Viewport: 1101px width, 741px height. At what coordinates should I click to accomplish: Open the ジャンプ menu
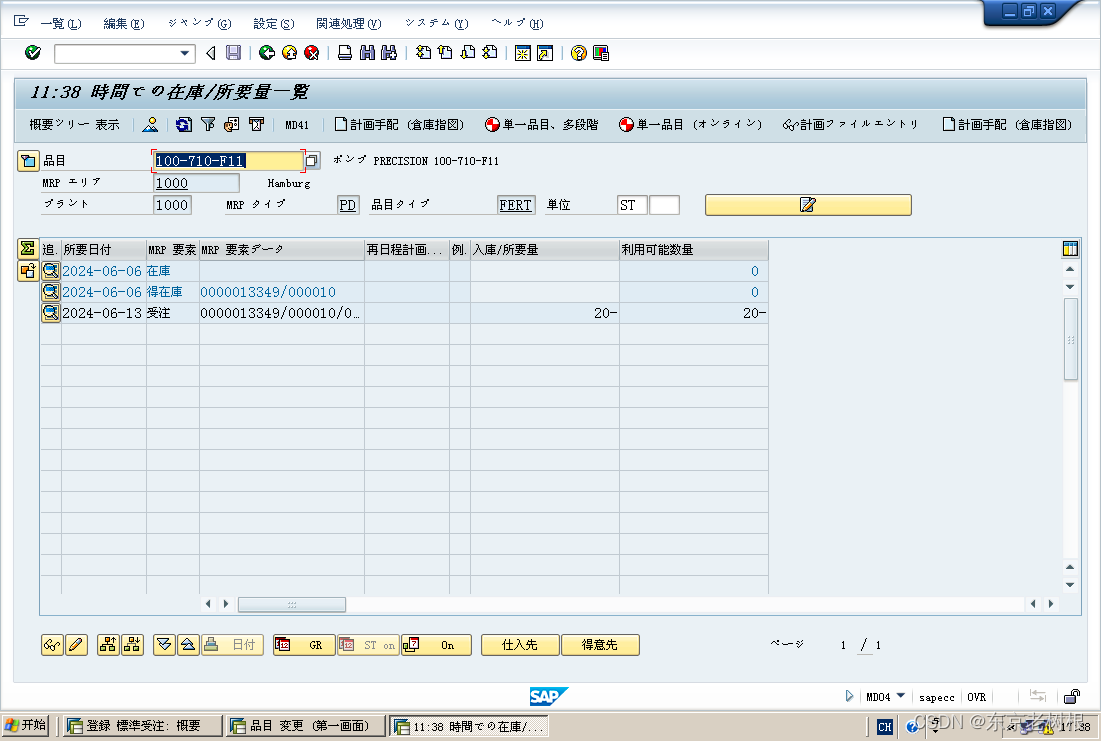click(197, 23)
